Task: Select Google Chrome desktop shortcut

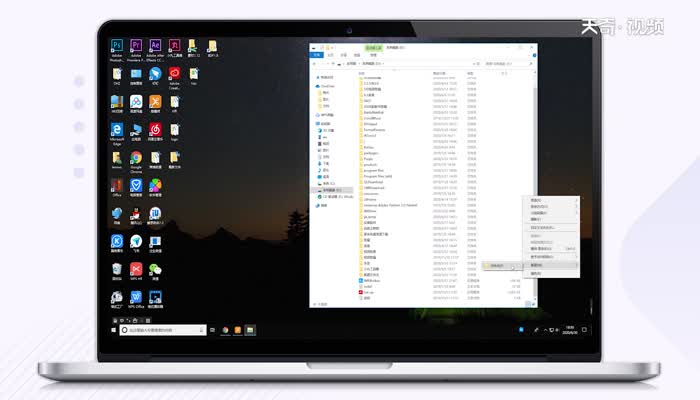Action: click(136, 161)
